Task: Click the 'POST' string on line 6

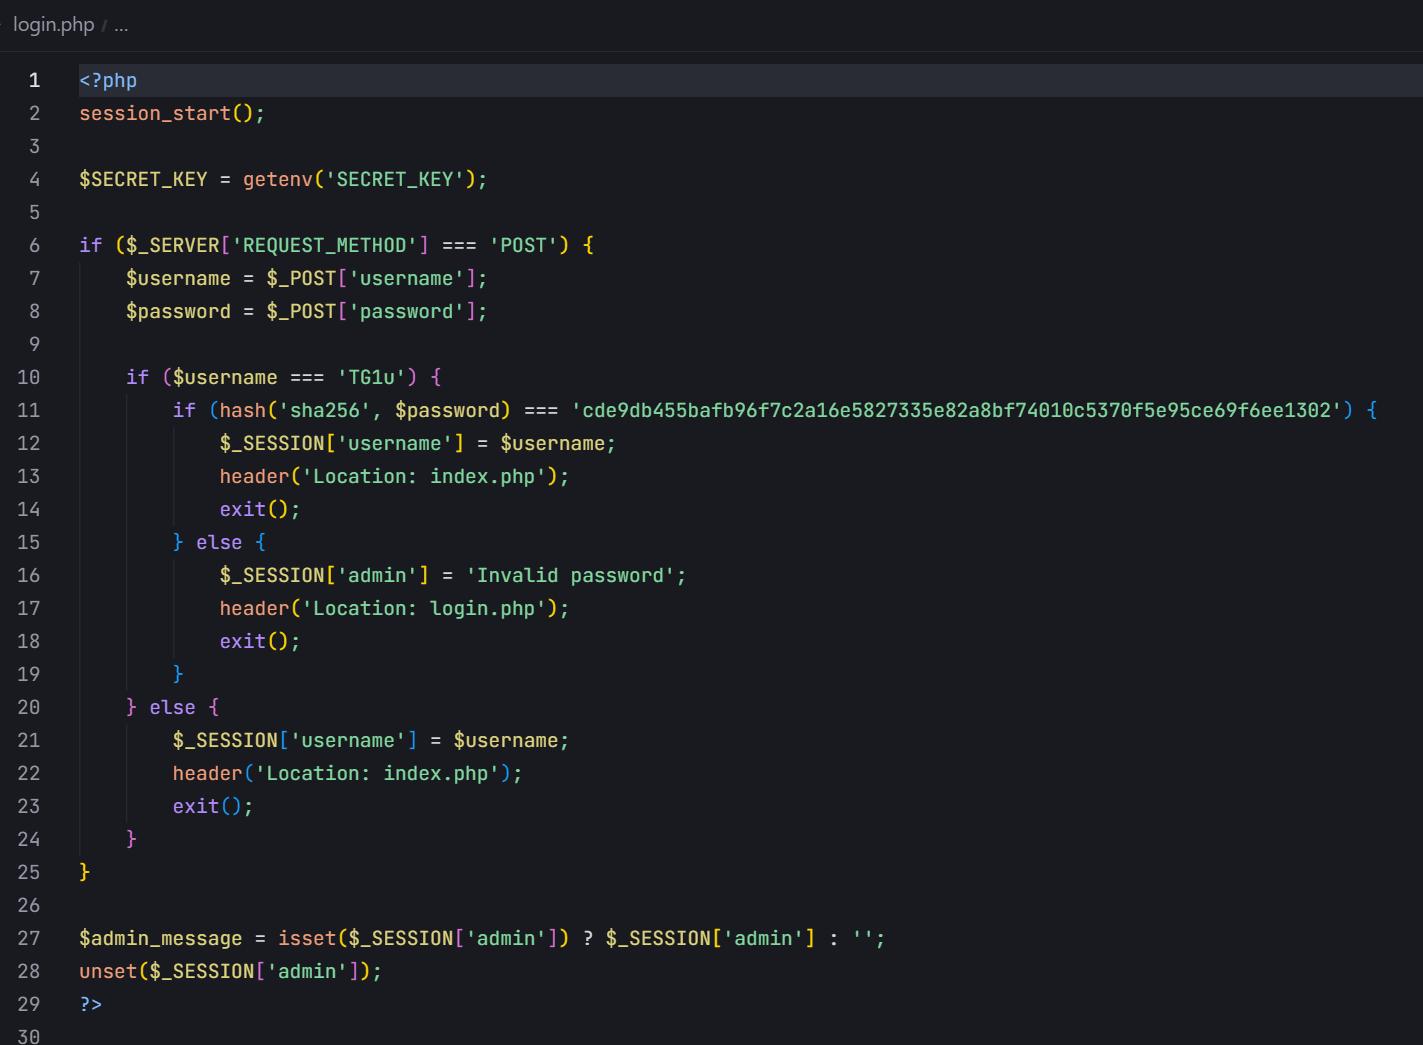Action: 523,245
